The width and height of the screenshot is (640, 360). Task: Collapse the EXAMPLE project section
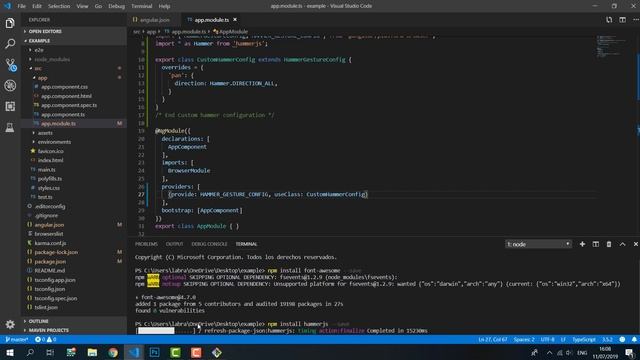(74, 41)
